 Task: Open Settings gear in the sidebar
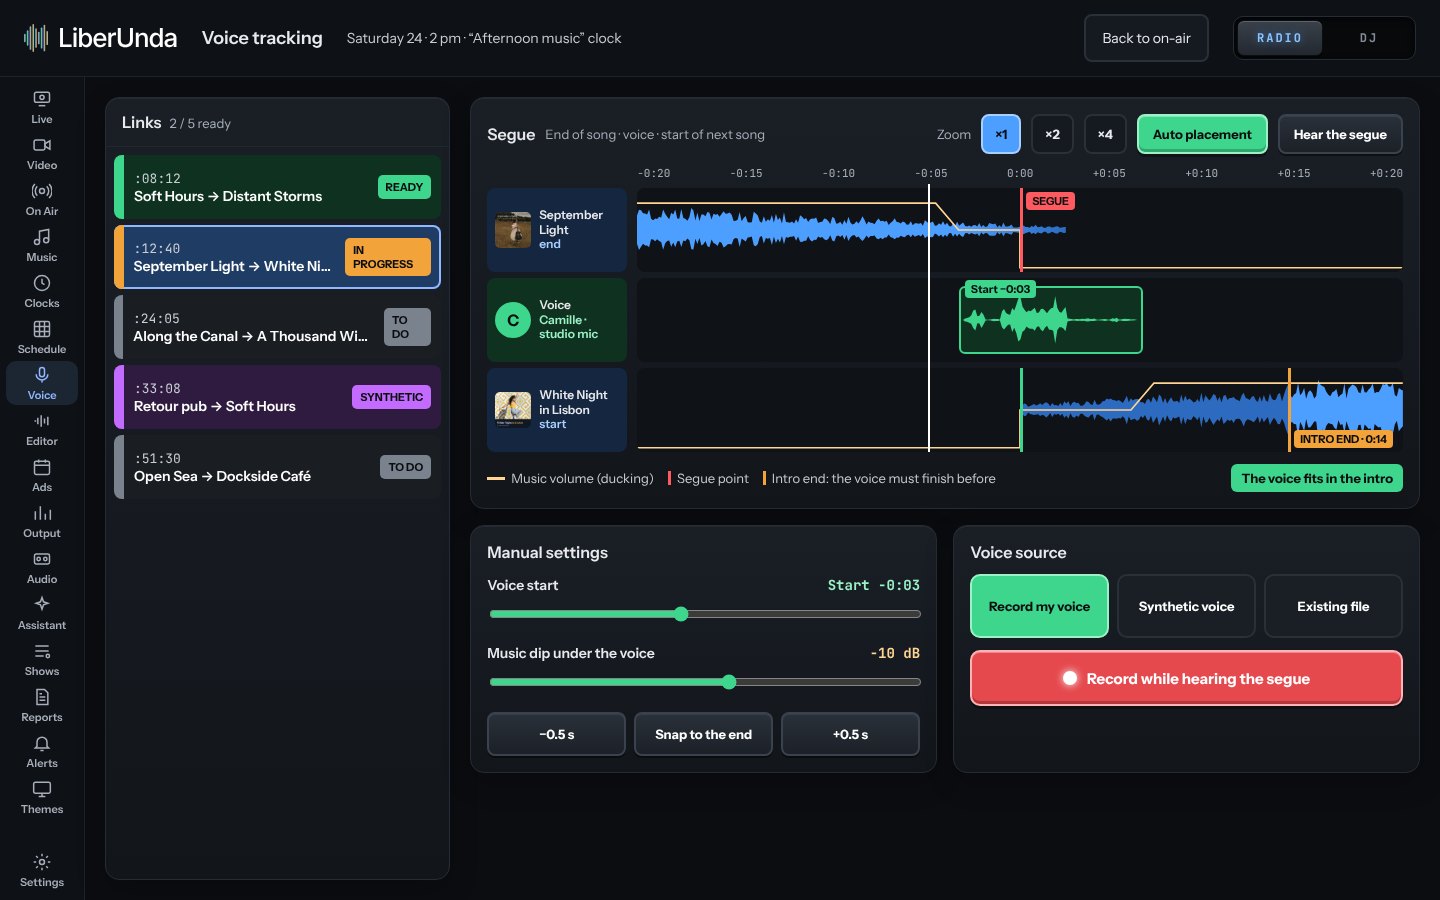click(42, 871)
